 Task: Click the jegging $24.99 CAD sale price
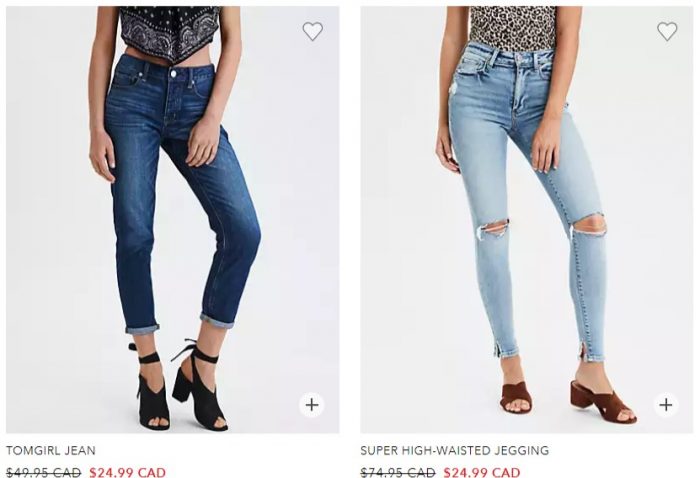[482, 472]
